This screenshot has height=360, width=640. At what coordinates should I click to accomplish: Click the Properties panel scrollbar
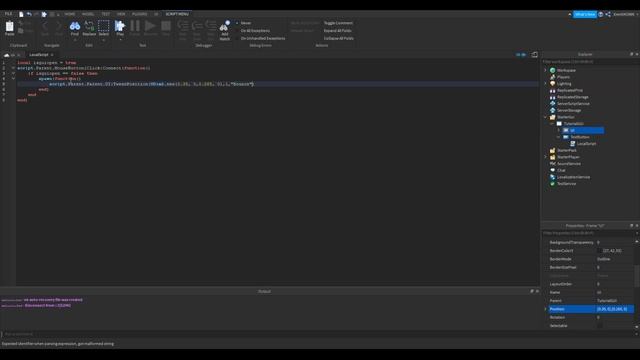pyautogui.click(x=637, y=276)
